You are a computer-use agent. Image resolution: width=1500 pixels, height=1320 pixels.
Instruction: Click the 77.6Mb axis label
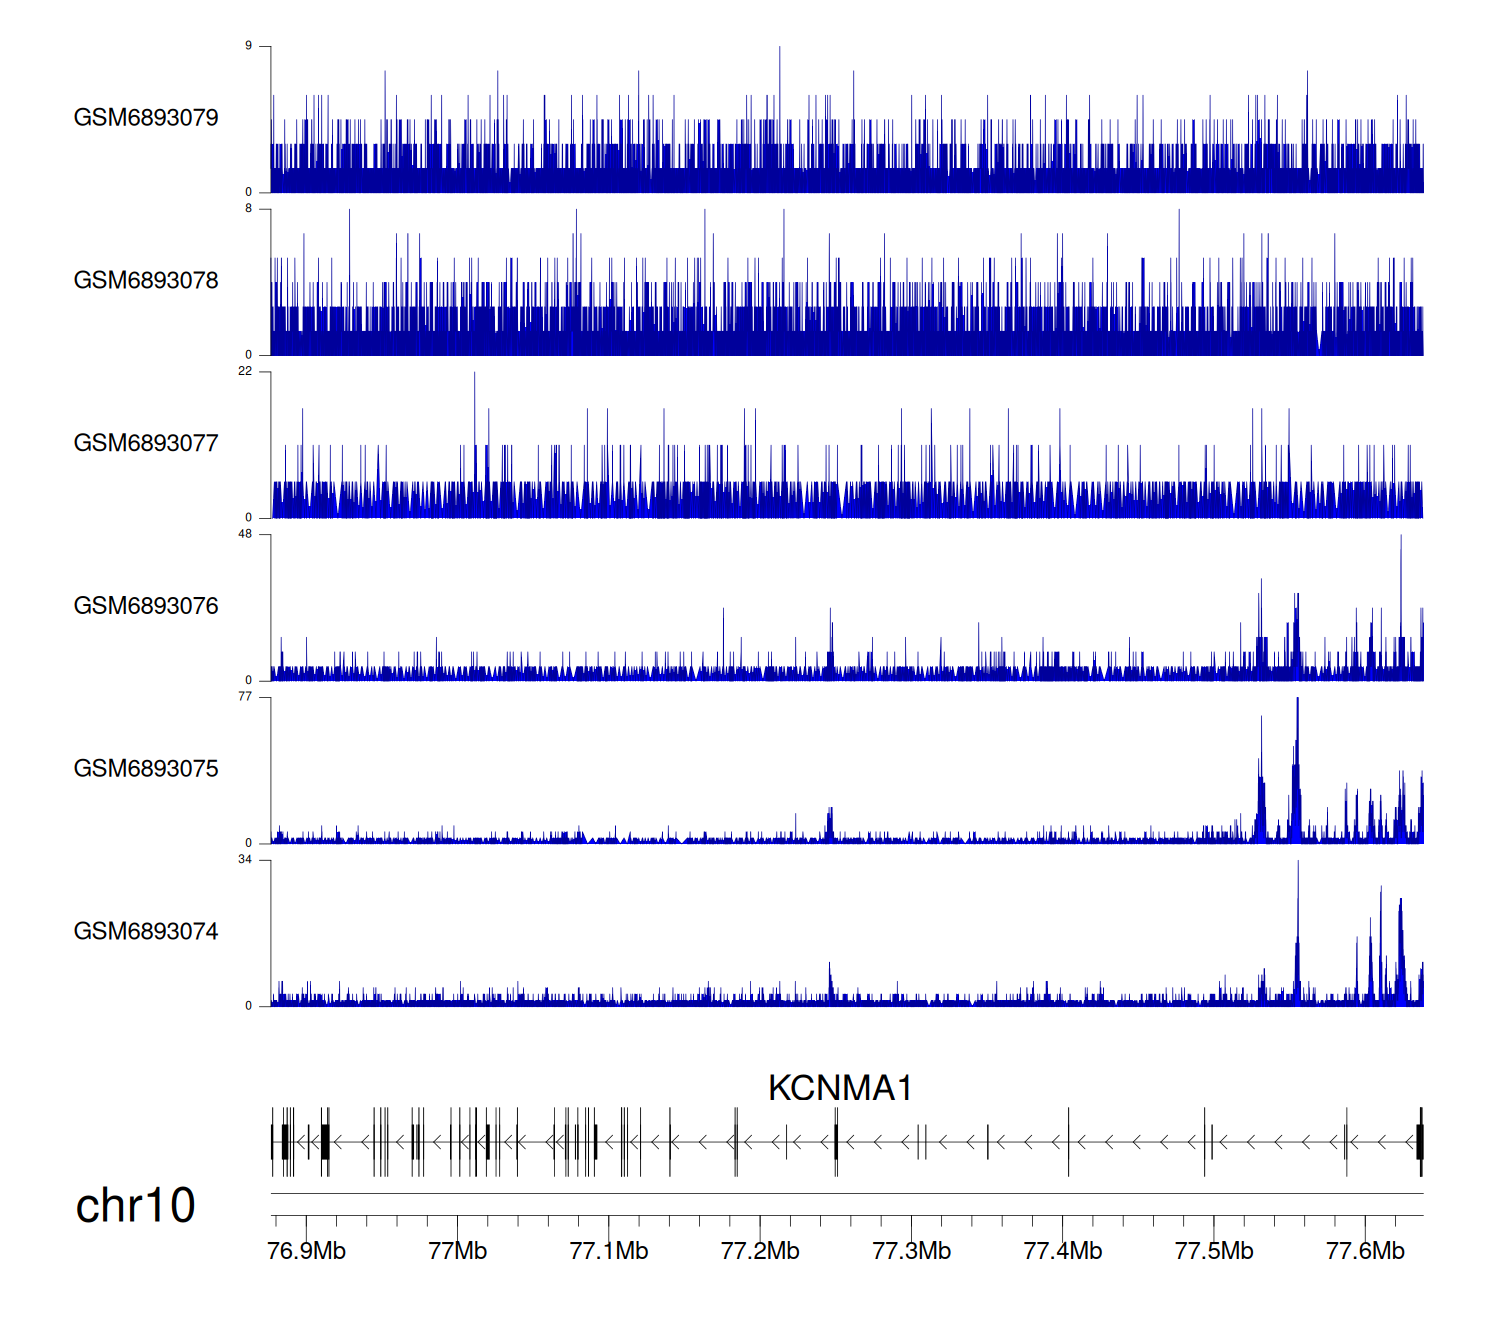1365,1251
